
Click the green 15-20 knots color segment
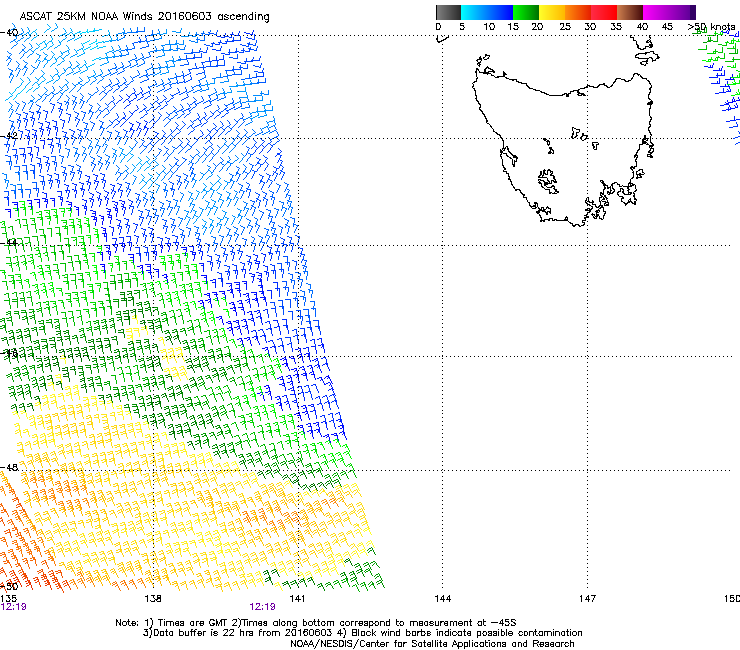(526, 12)
